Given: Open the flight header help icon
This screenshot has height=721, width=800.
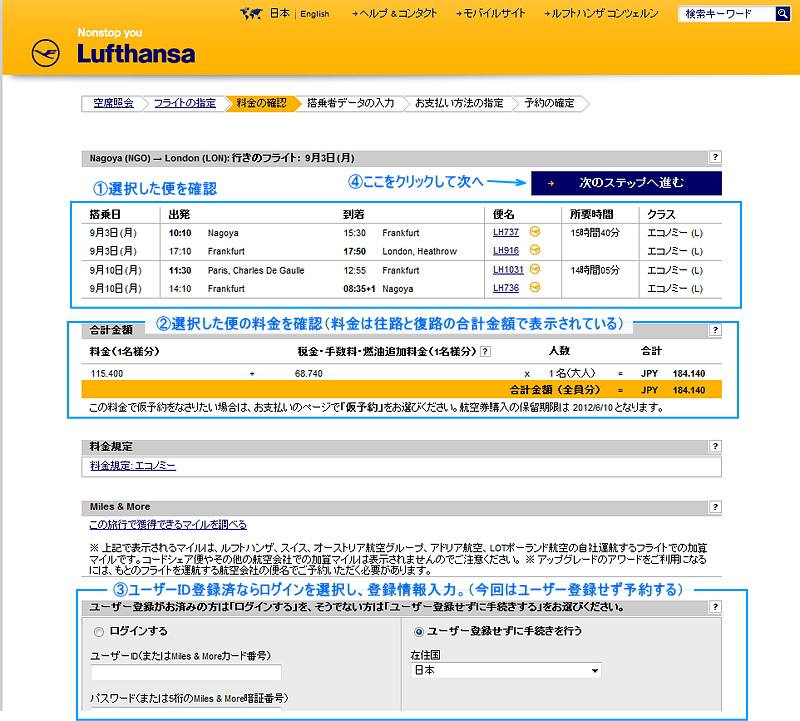Looking at the screenshot, I should point(715,157).
